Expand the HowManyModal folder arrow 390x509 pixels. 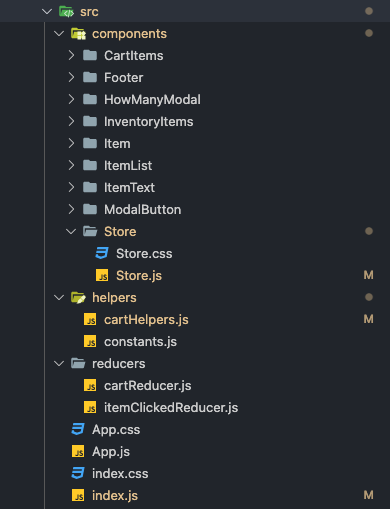pos(71,99)
